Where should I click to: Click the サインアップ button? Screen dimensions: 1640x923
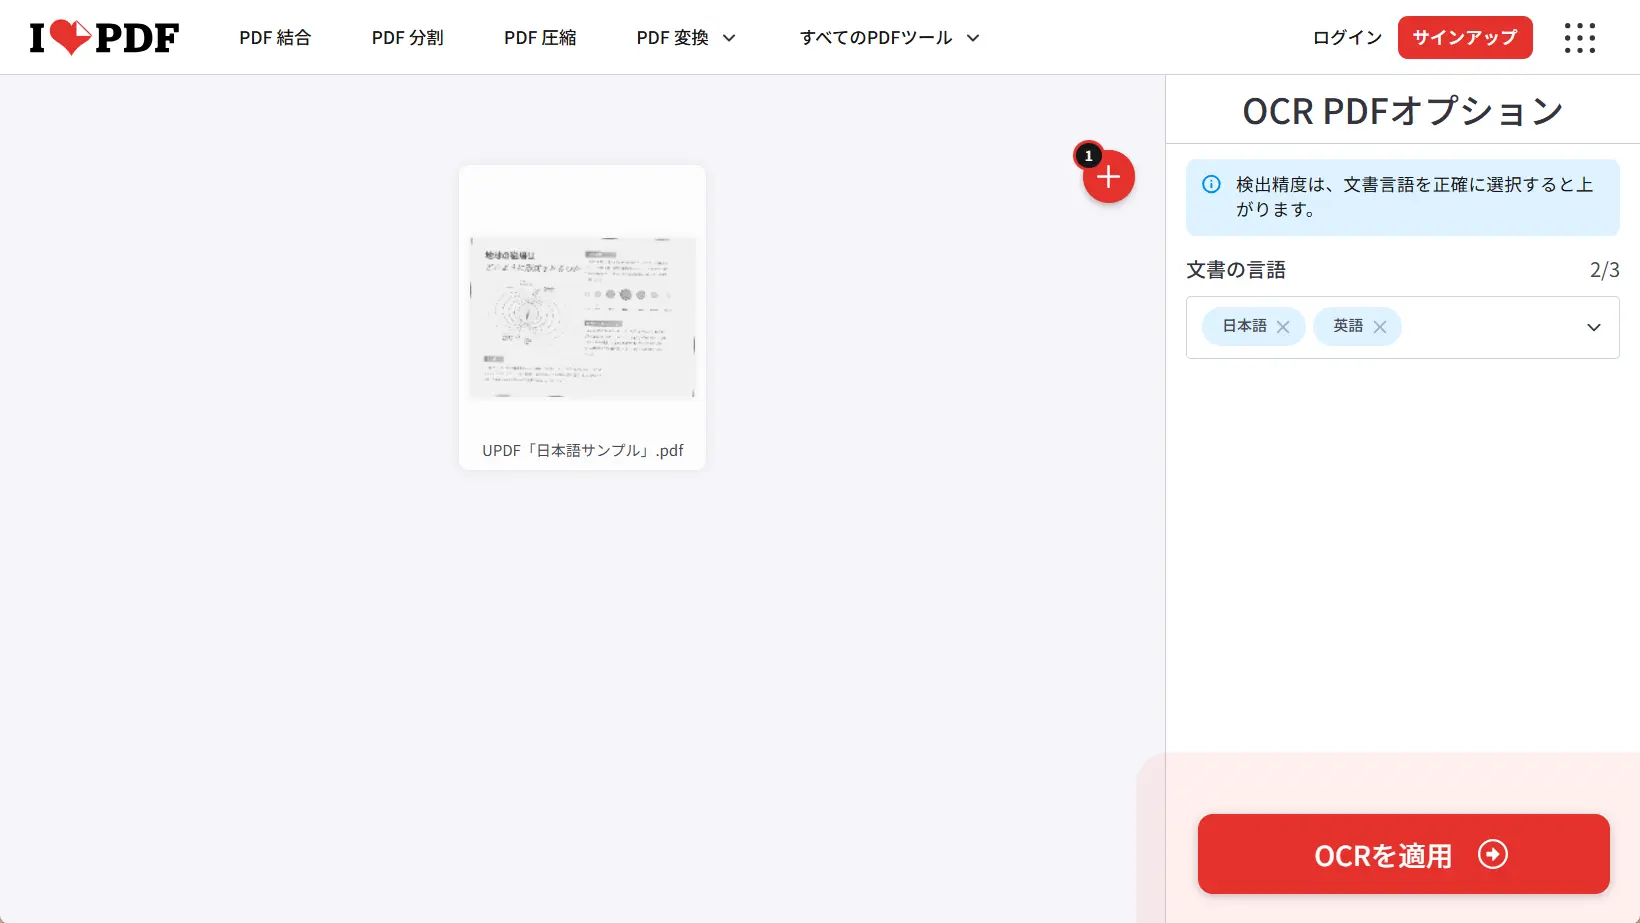click(x=1464, y=37)
